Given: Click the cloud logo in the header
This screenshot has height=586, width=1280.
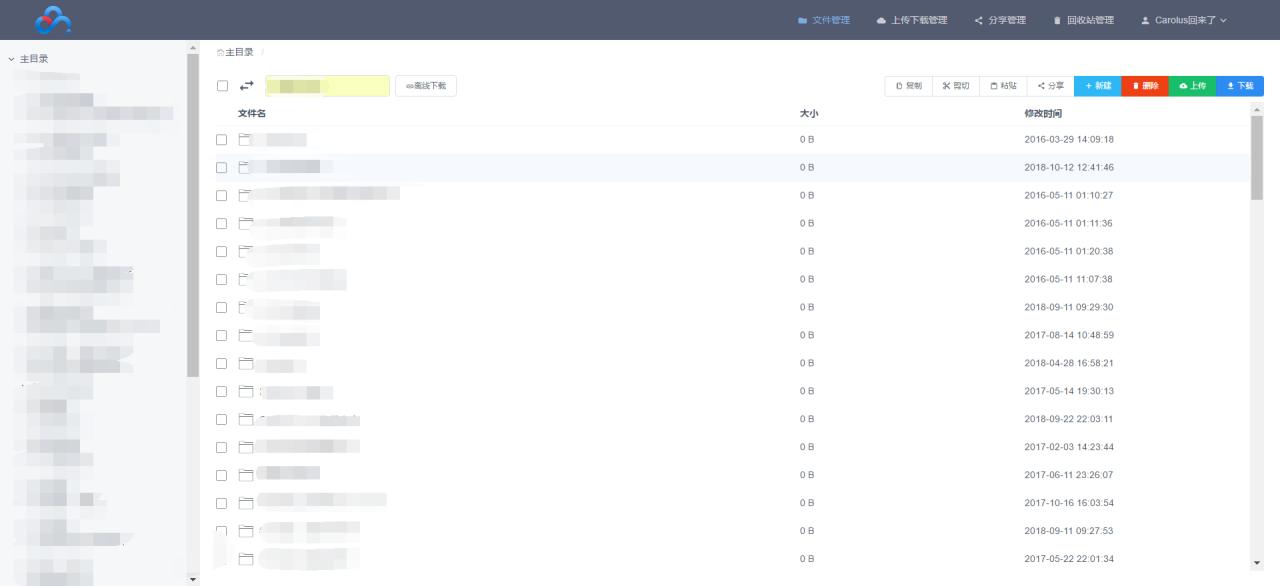Looking at the screenshot, I should [x=53, y=20].
